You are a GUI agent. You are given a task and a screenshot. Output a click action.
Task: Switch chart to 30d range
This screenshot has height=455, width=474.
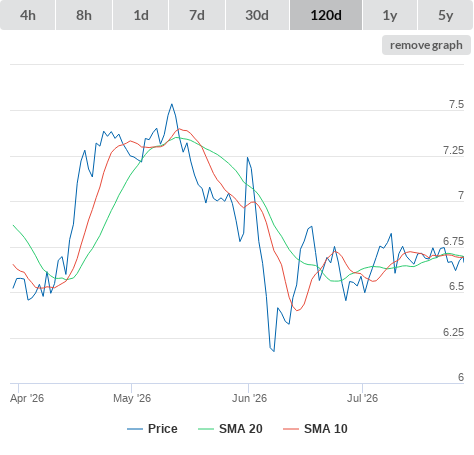(x=257, y=15)
